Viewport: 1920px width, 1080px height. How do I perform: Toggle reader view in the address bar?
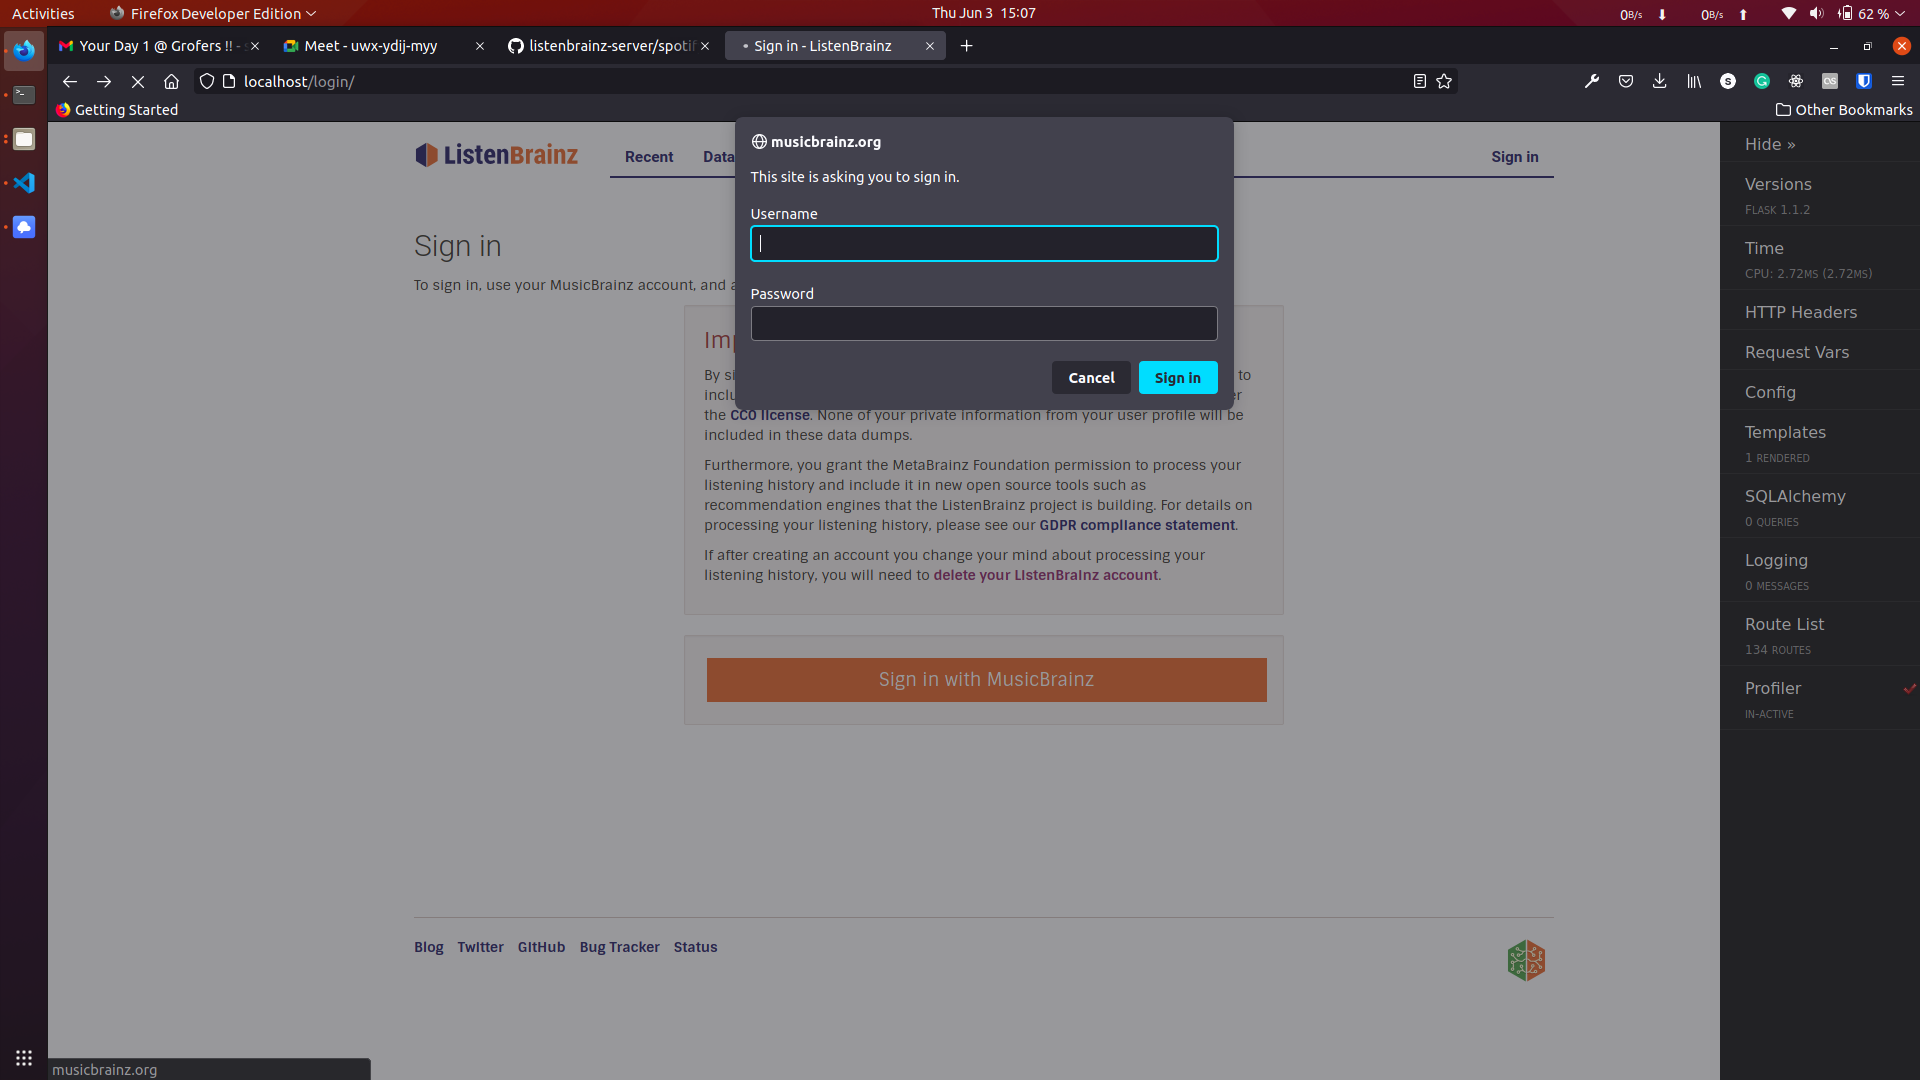click(1419, 82)
